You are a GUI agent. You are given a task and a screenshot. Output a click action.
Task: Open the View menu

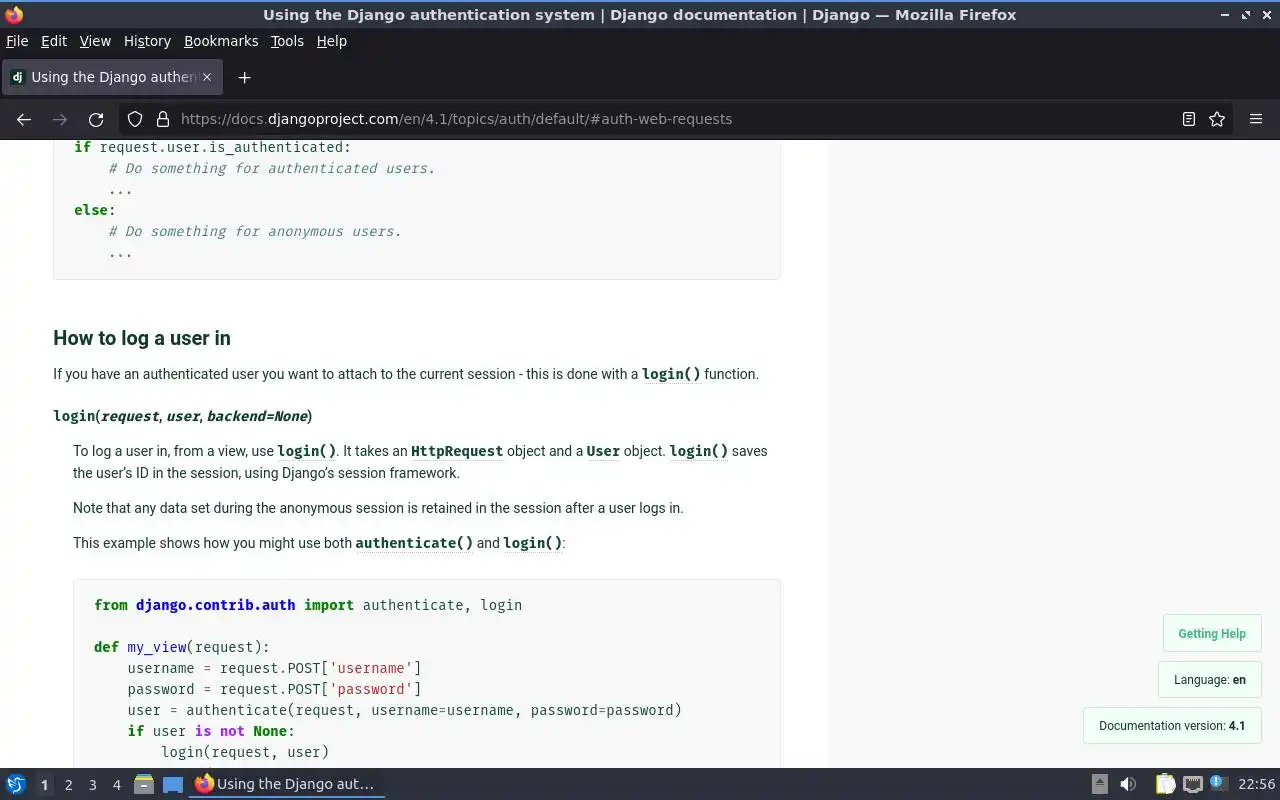95,41
